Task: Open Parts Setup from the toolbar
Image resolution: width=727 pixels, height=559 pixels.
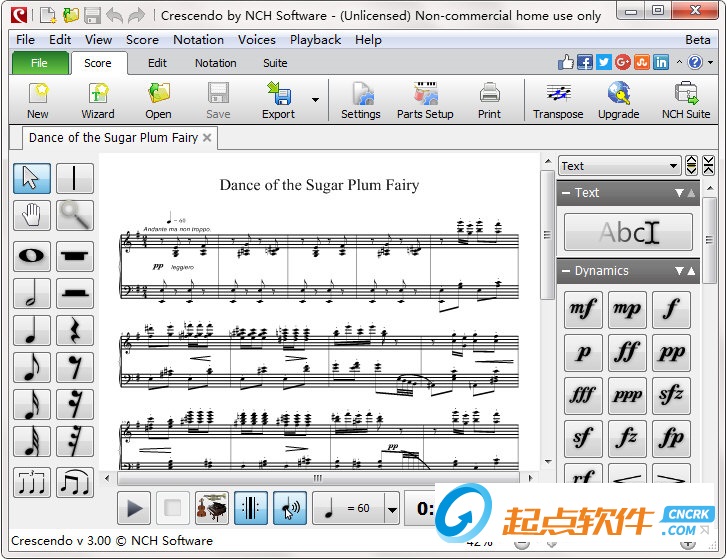Action: pos(425,100)
